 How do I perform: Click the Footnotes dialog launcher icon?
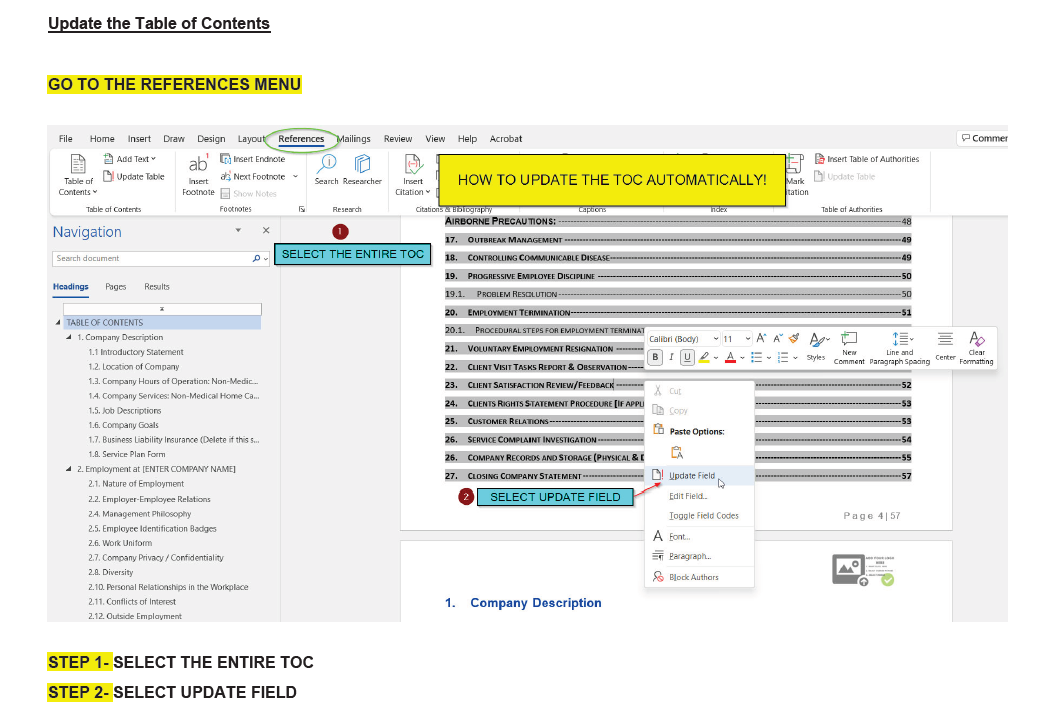pyautogui.click(x=302, y=210)
